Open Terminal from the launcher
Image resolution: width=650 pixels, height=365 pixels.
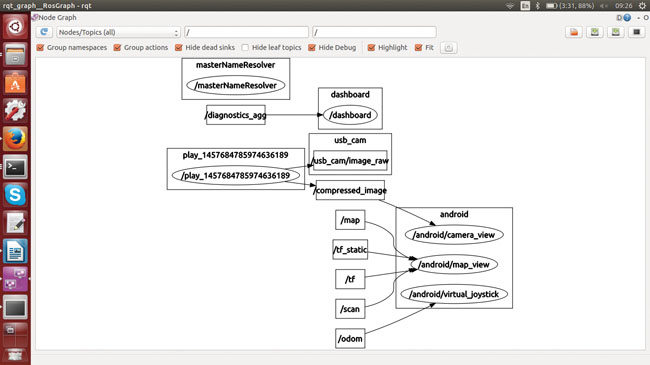click(x=15, y=167)
